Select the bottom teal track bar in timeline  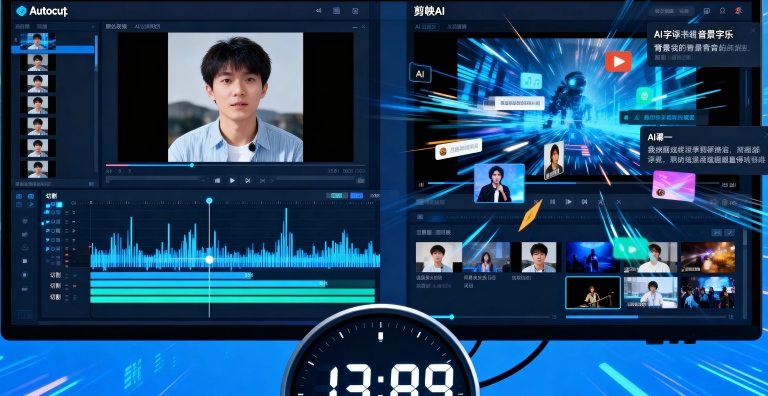tap(233, 299)
